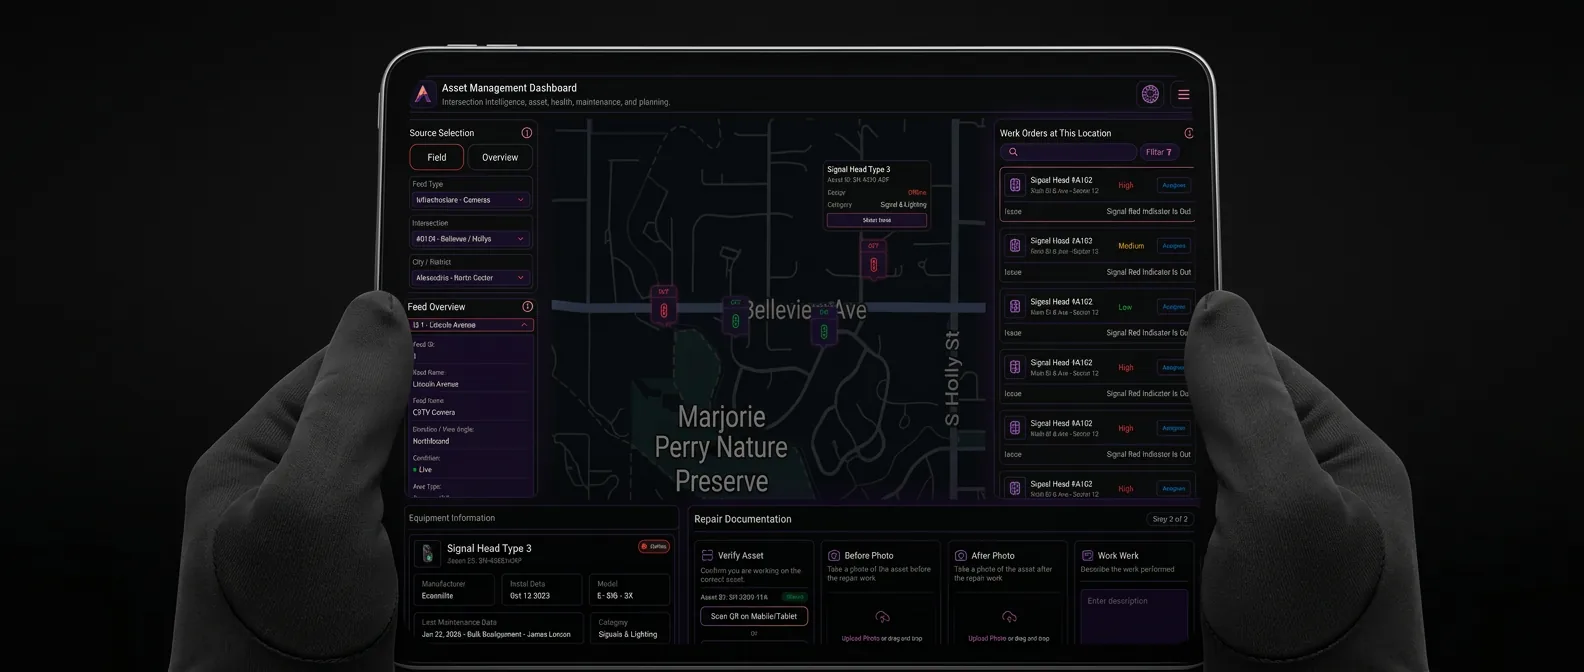Image resolution: width=1584 pixels, height=672 pixels.
Task: Click the Assign button on the Medium priority work order
Action: coord(1174,246)
